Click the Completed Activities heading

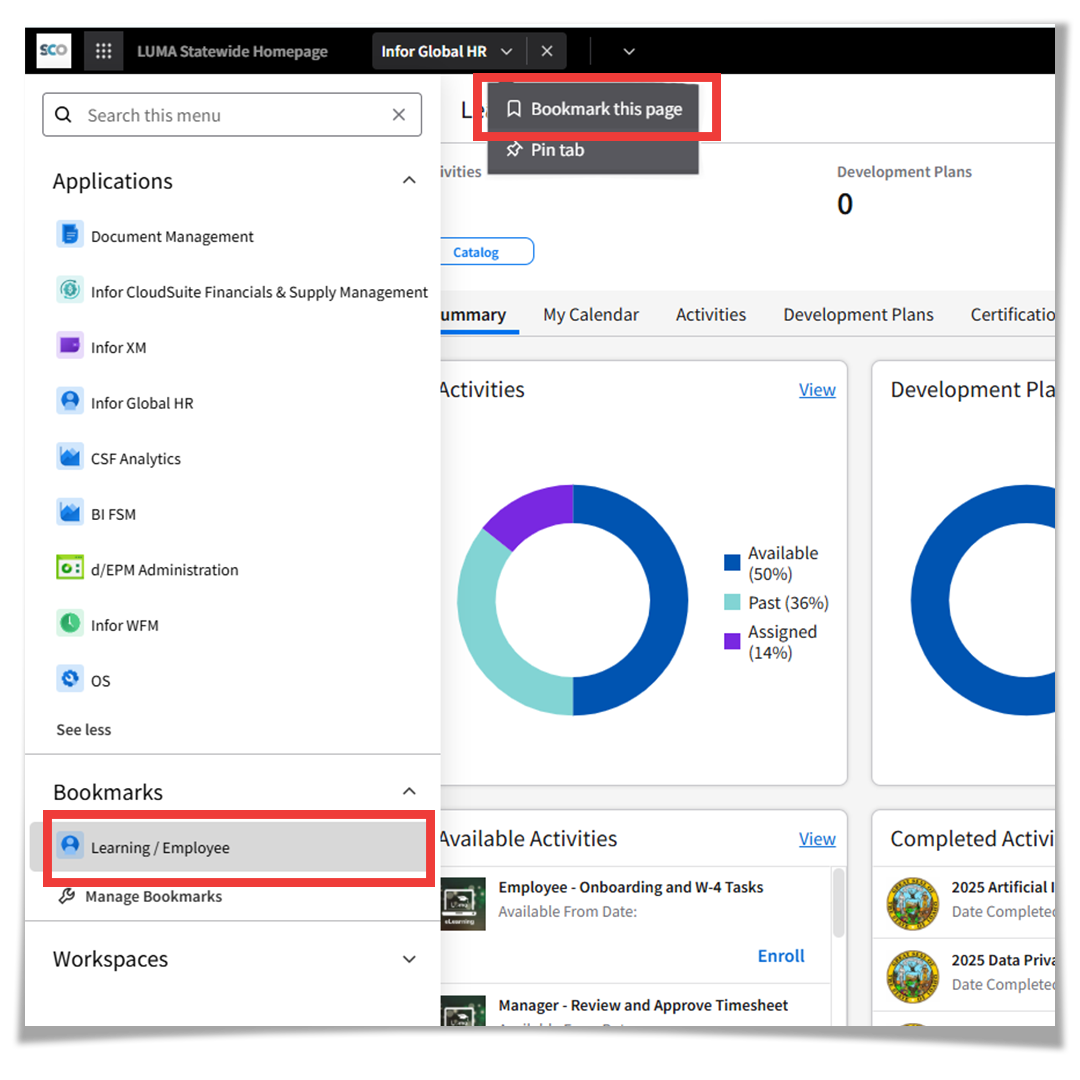(972, 839)
